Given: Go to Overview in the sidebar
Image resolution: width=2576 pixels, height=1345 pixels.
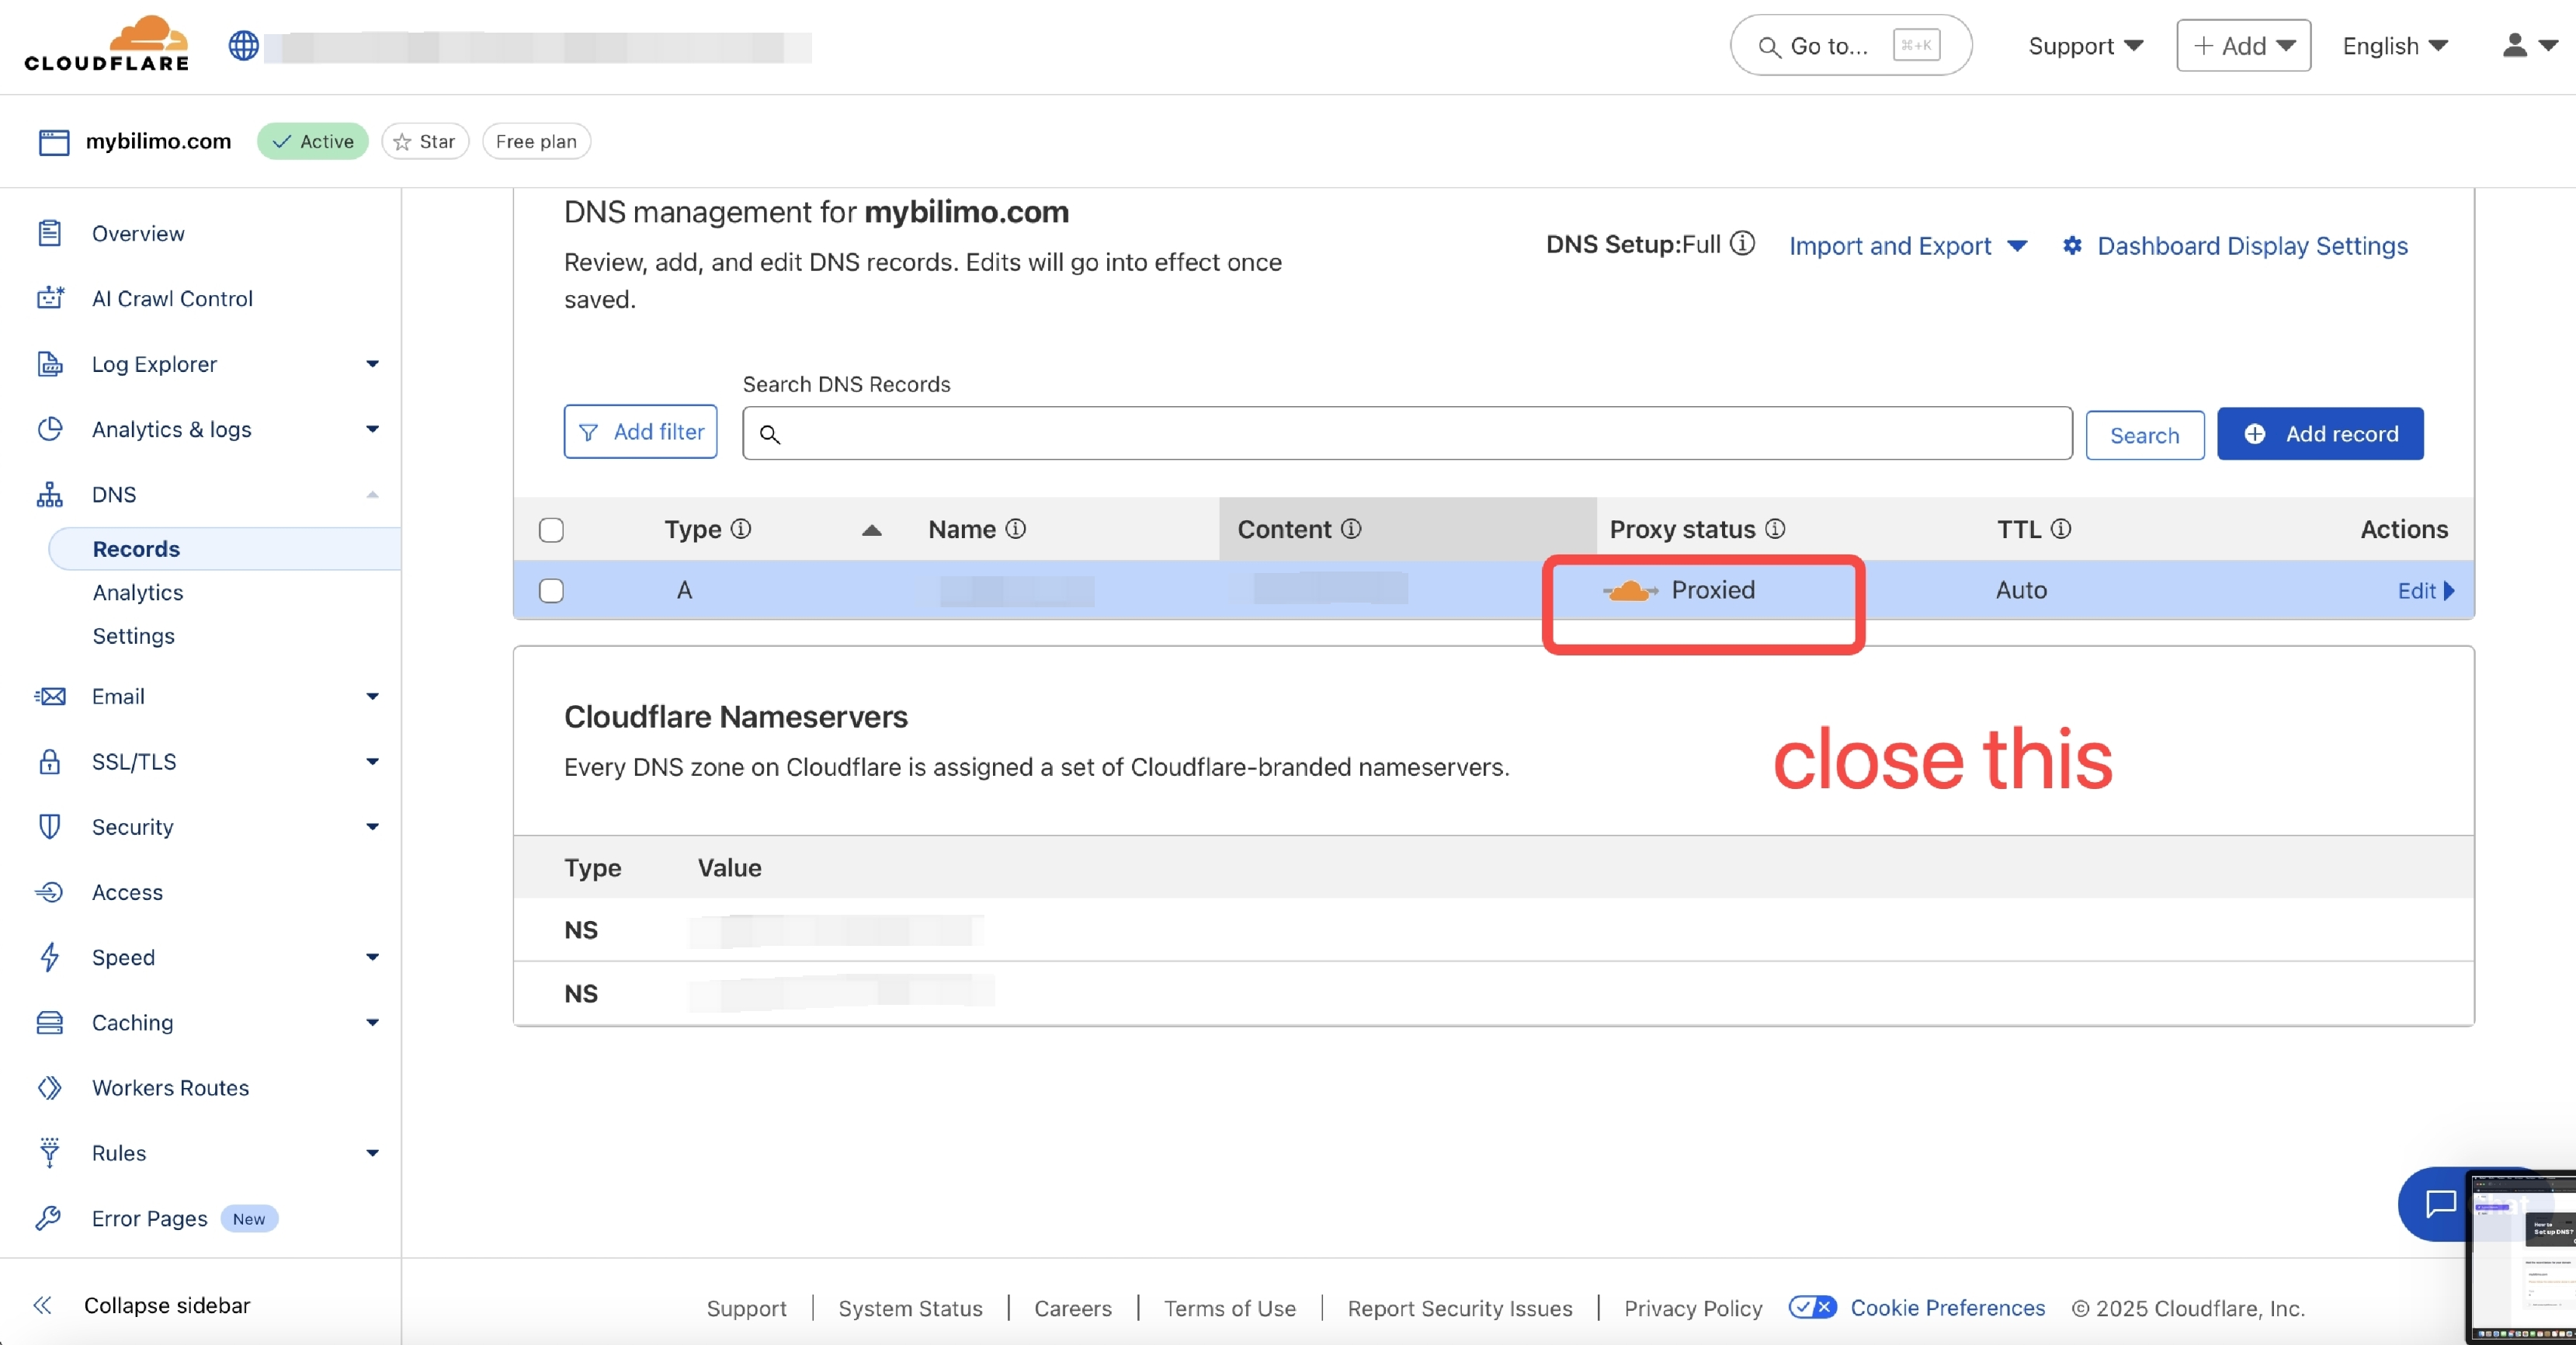Looking at the screenshot, I should 138,233.
